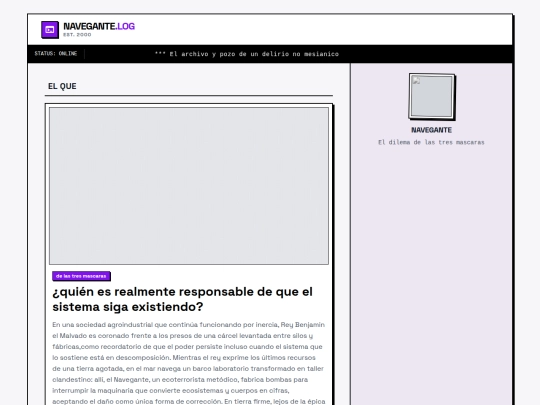This screenshot has width=540, height=405.
Task: Open the NAVEGANTE.LOG site title
Action: click(99, 26)
